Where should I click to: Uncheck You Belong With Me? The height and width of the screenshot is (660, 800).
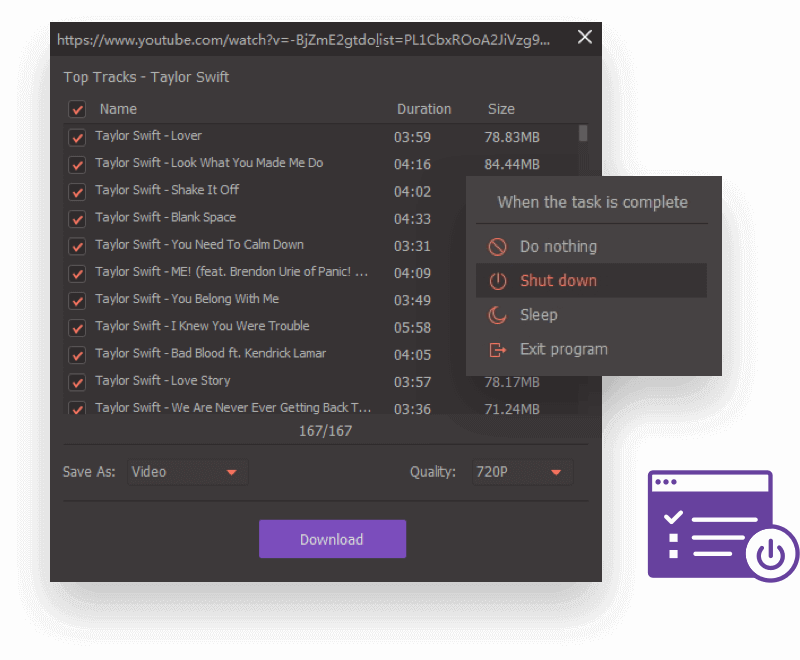click(77, 300)
